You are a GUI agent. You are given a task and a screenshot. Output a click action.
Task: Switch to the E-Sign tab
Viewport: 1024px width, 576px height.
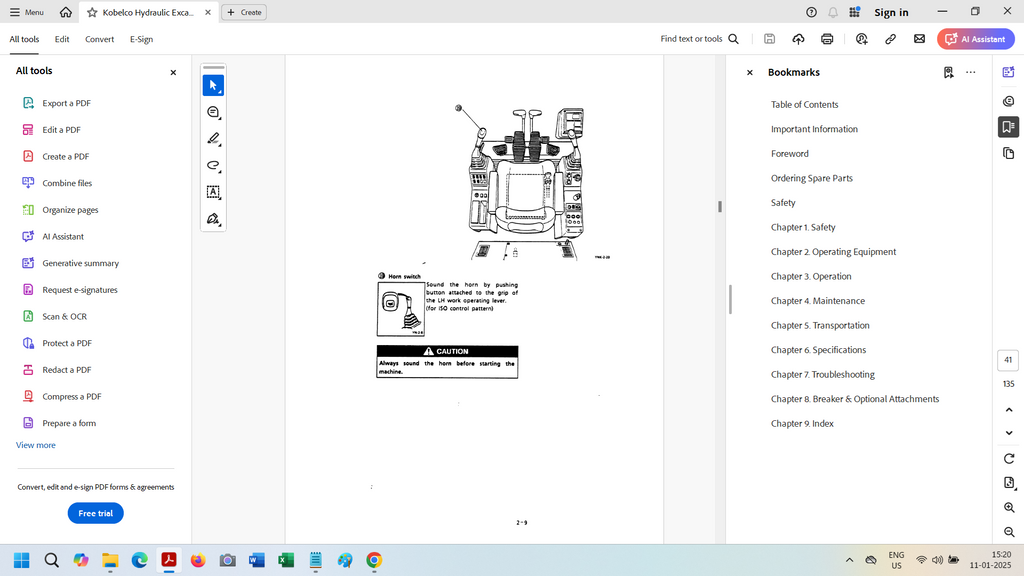click(x=141, y=39)
